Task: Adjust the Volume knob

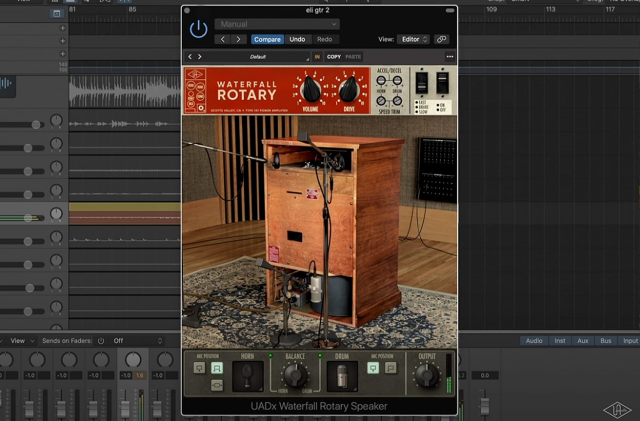Action: click(x=308, y=89)
